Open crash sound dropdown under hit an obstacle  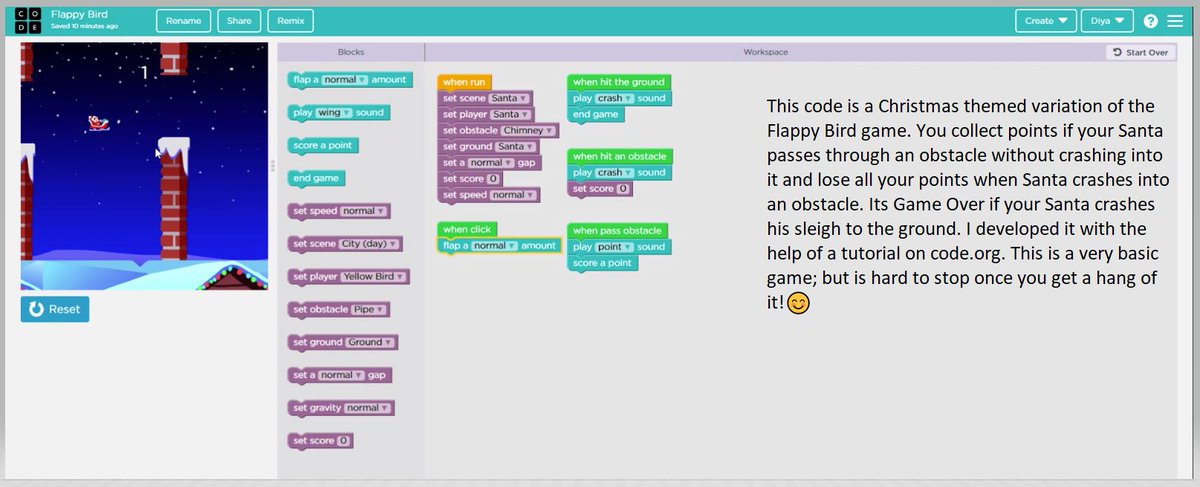pyautogui.click(x=615, y=173)
